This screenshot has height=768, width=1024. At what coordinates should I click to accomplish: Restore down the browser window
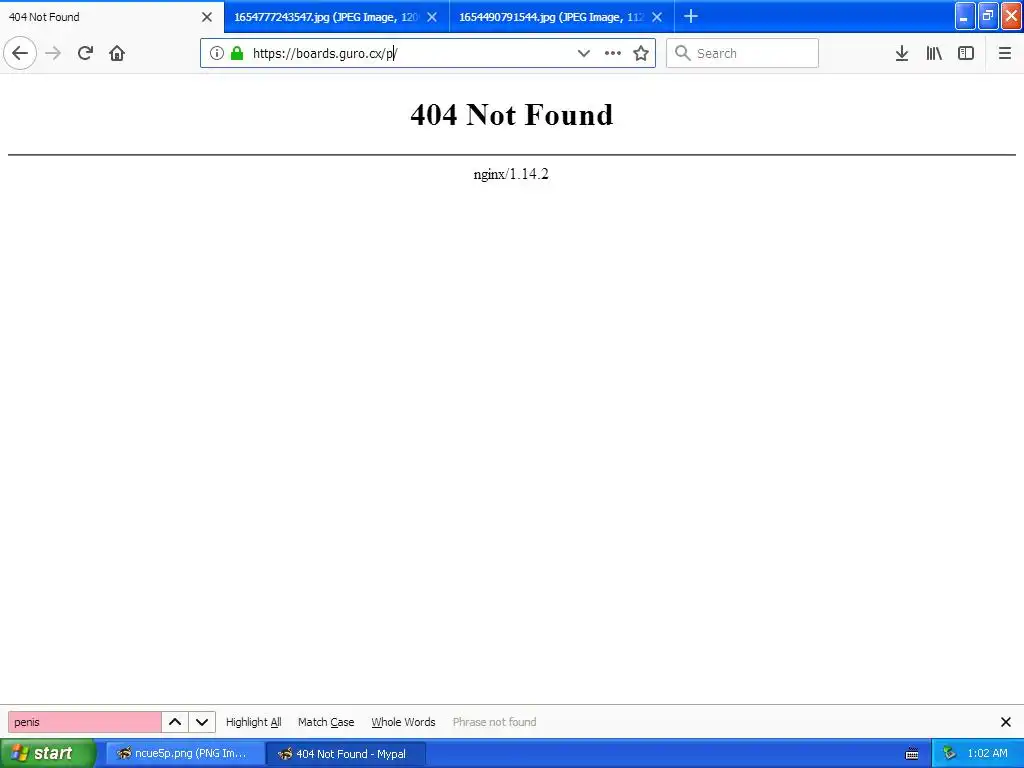(988, 16)
